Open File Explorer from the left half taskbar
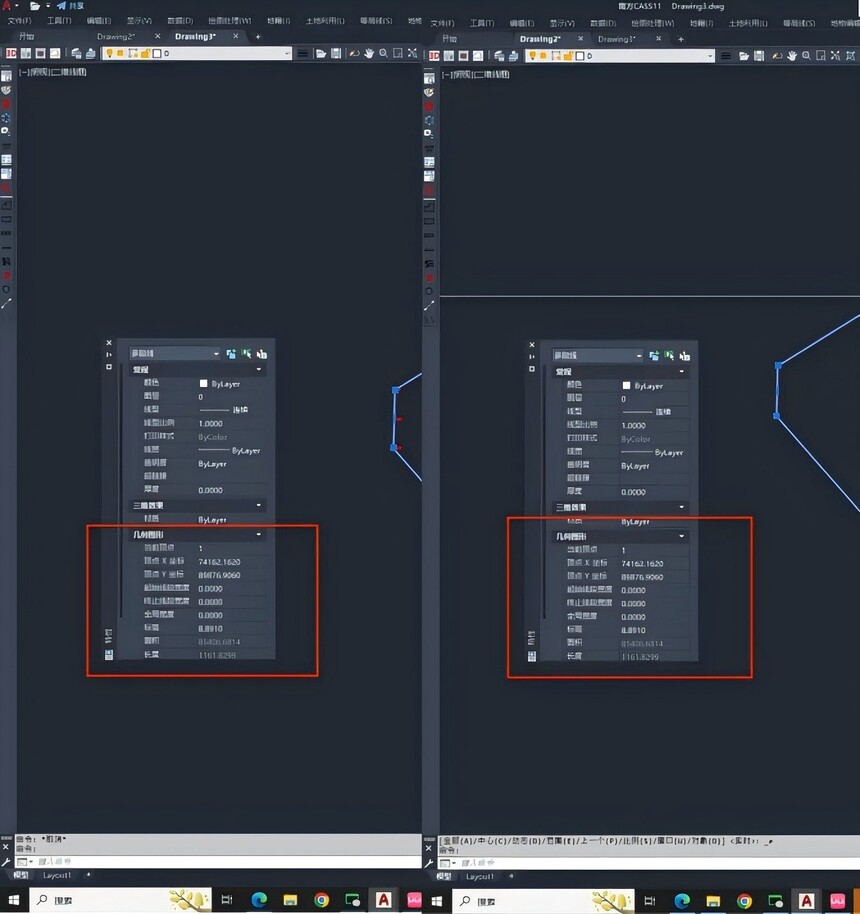Image resolution: width=860 pixels, height=914 pixels. [290, 900]
